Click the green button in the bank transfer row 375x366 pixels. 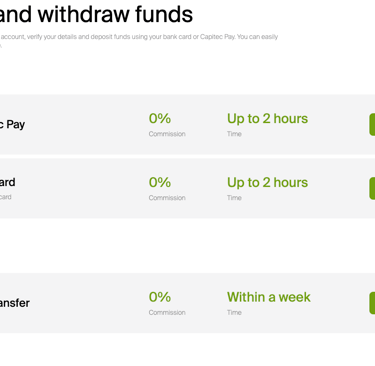click(x=372, y=303)
